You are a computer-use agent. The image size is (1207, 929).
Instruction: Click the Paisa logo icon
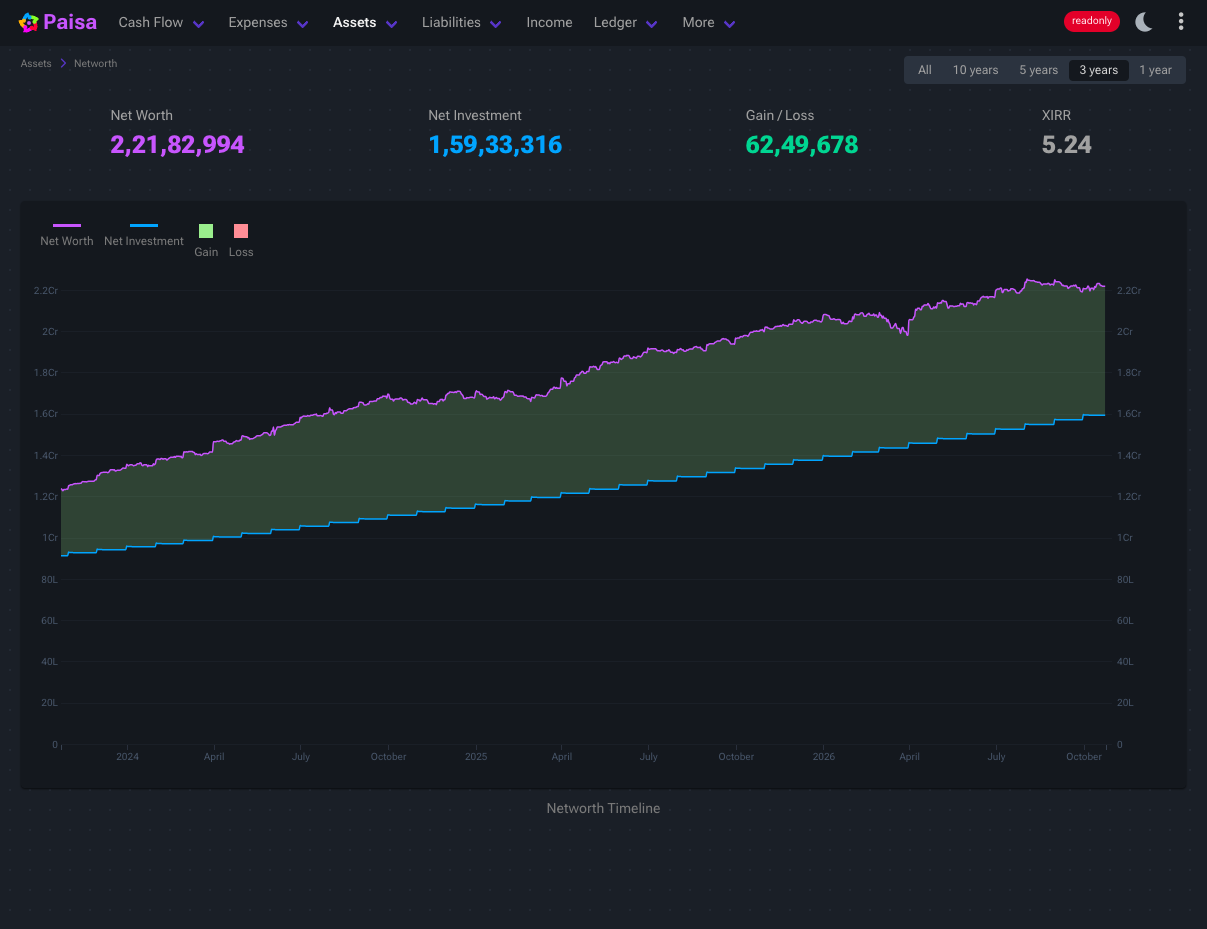click(x=29, y=22)
